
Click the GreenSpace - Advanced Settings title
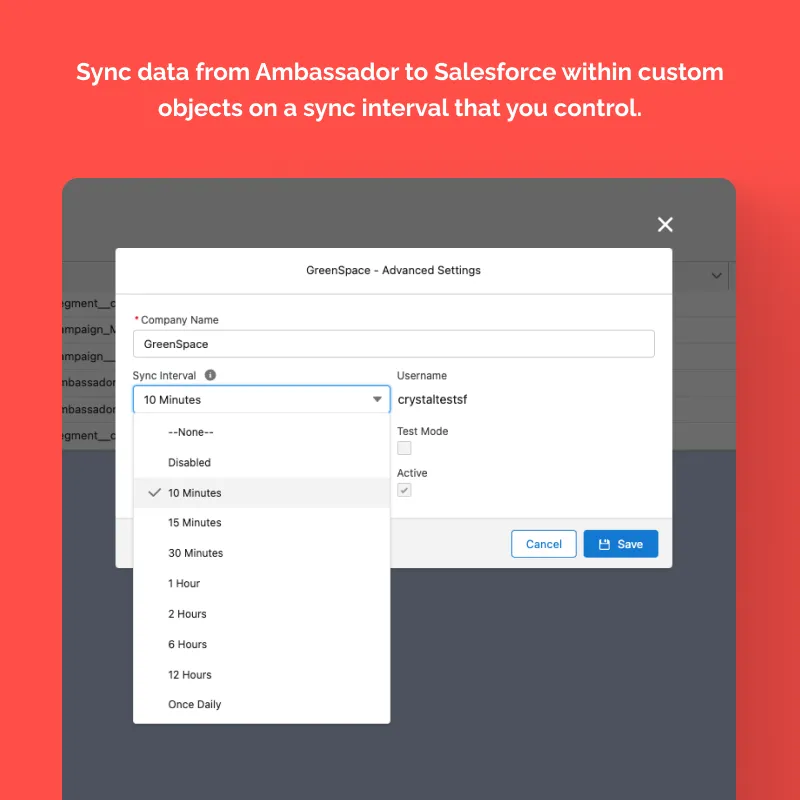[x=393, y=270]
